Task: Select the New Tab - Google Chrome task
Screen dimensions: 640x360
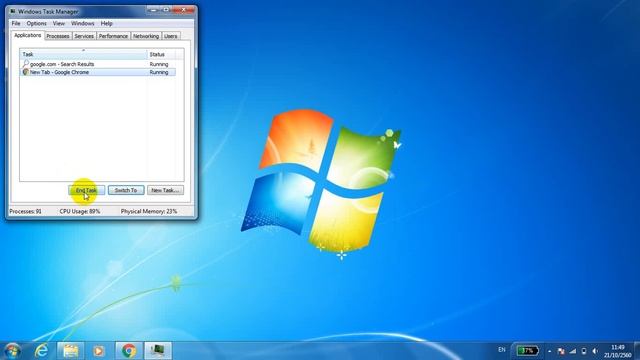Action: [x=98, y=72]
